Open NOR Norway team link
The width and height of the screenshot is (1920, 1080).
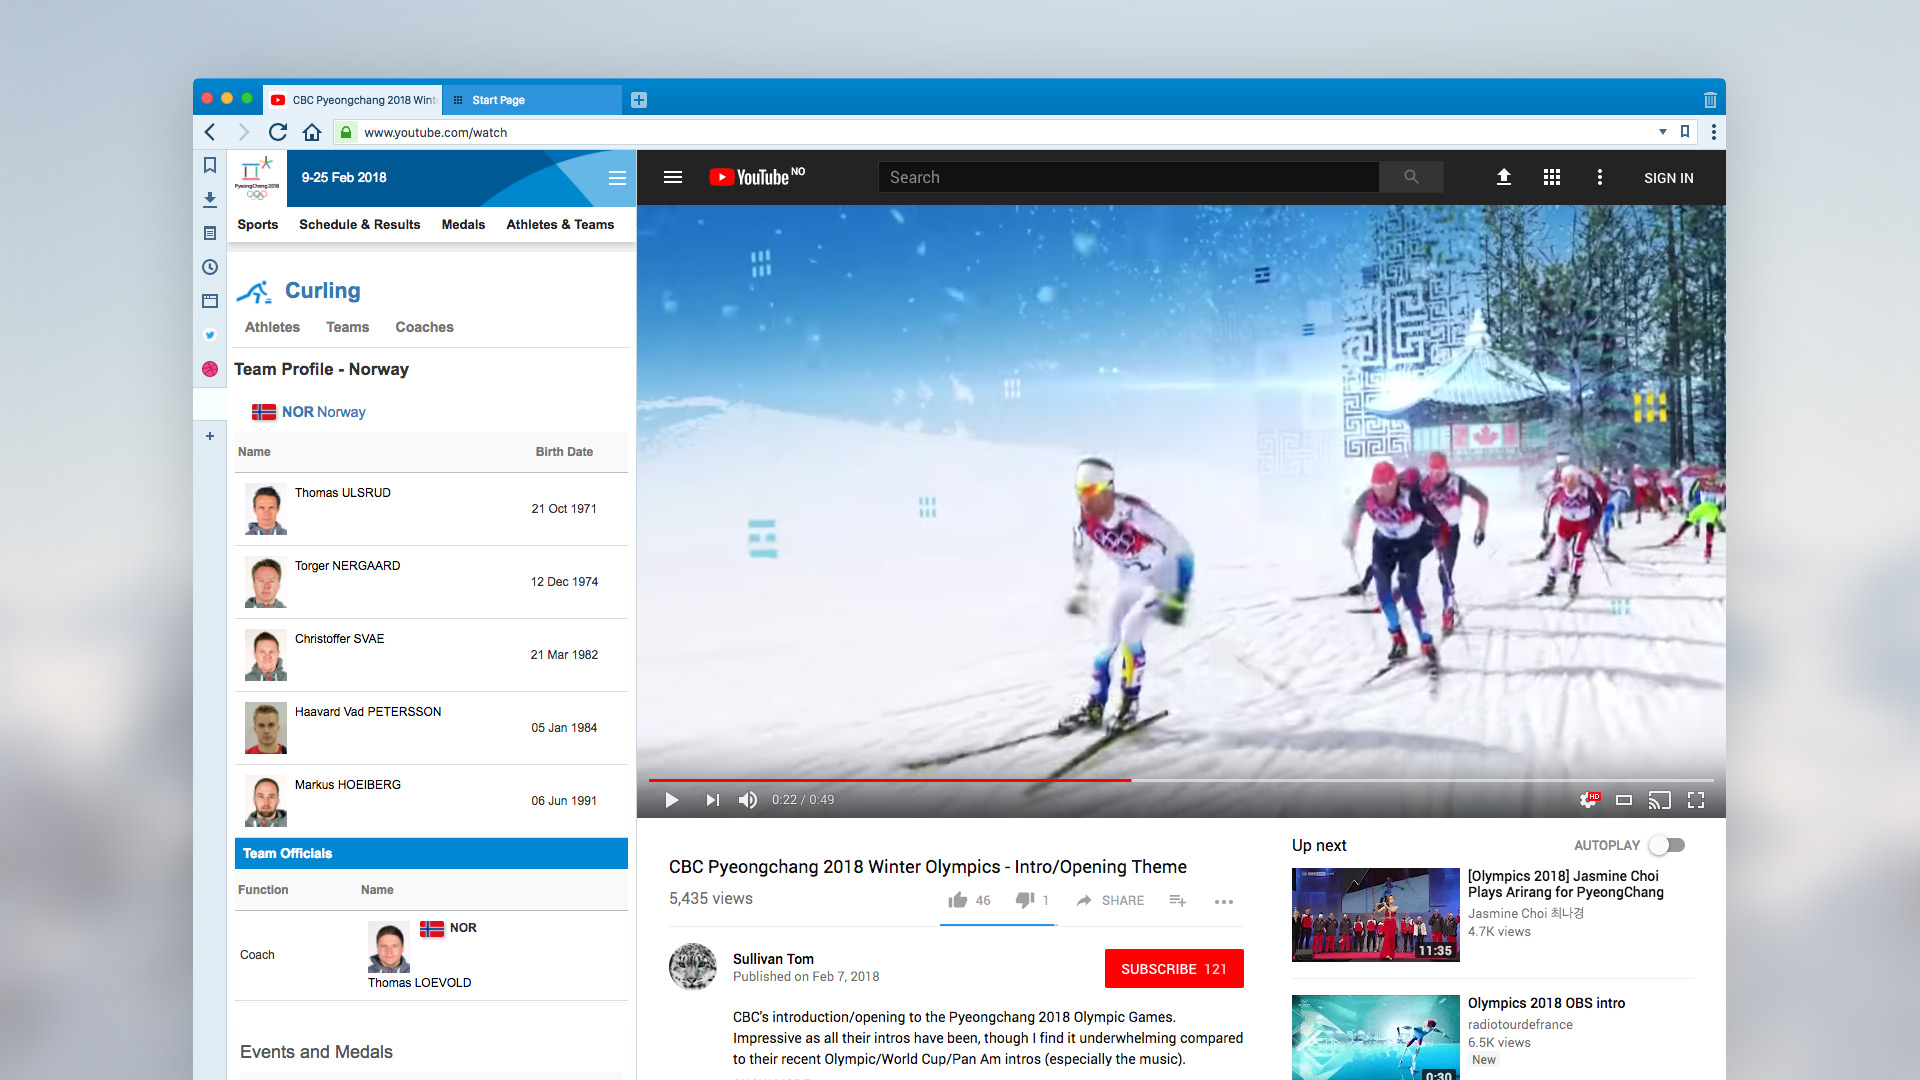(309, 412)
